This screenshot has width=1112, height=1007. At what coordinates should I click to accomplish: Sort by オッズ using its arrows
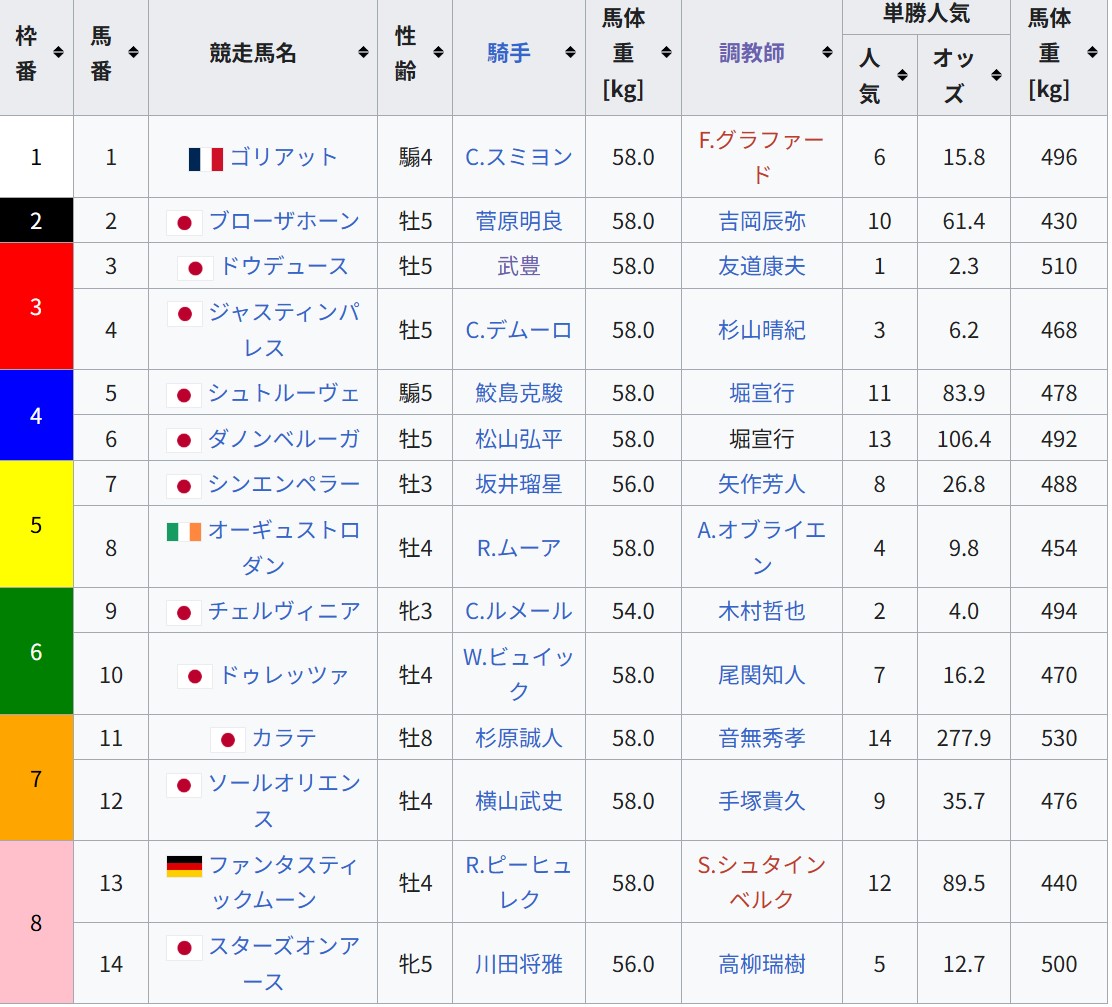[996, 75]
